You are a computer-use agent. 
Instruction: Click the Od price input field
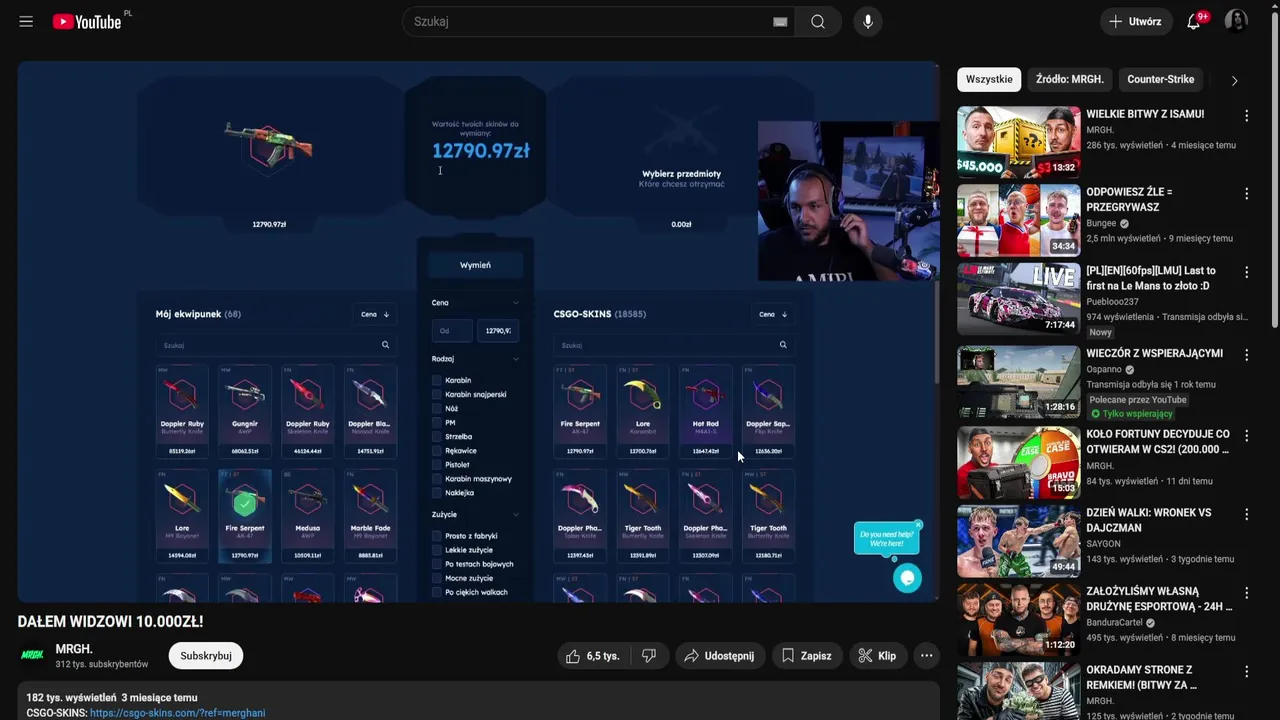point(451,330)
